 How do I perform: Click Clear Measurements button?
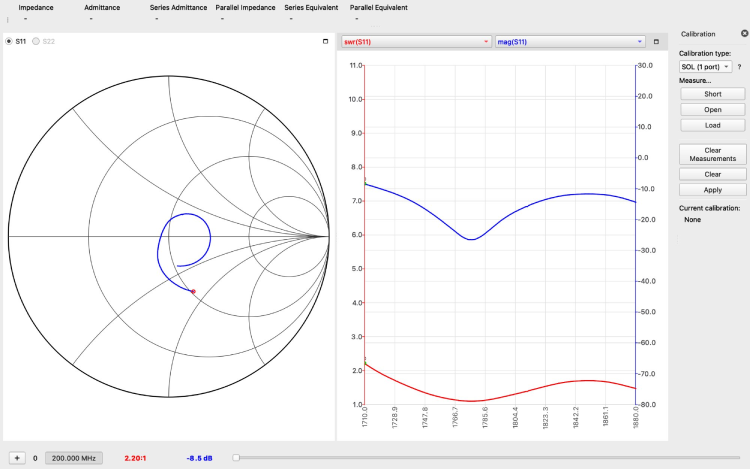coord(712,154)
